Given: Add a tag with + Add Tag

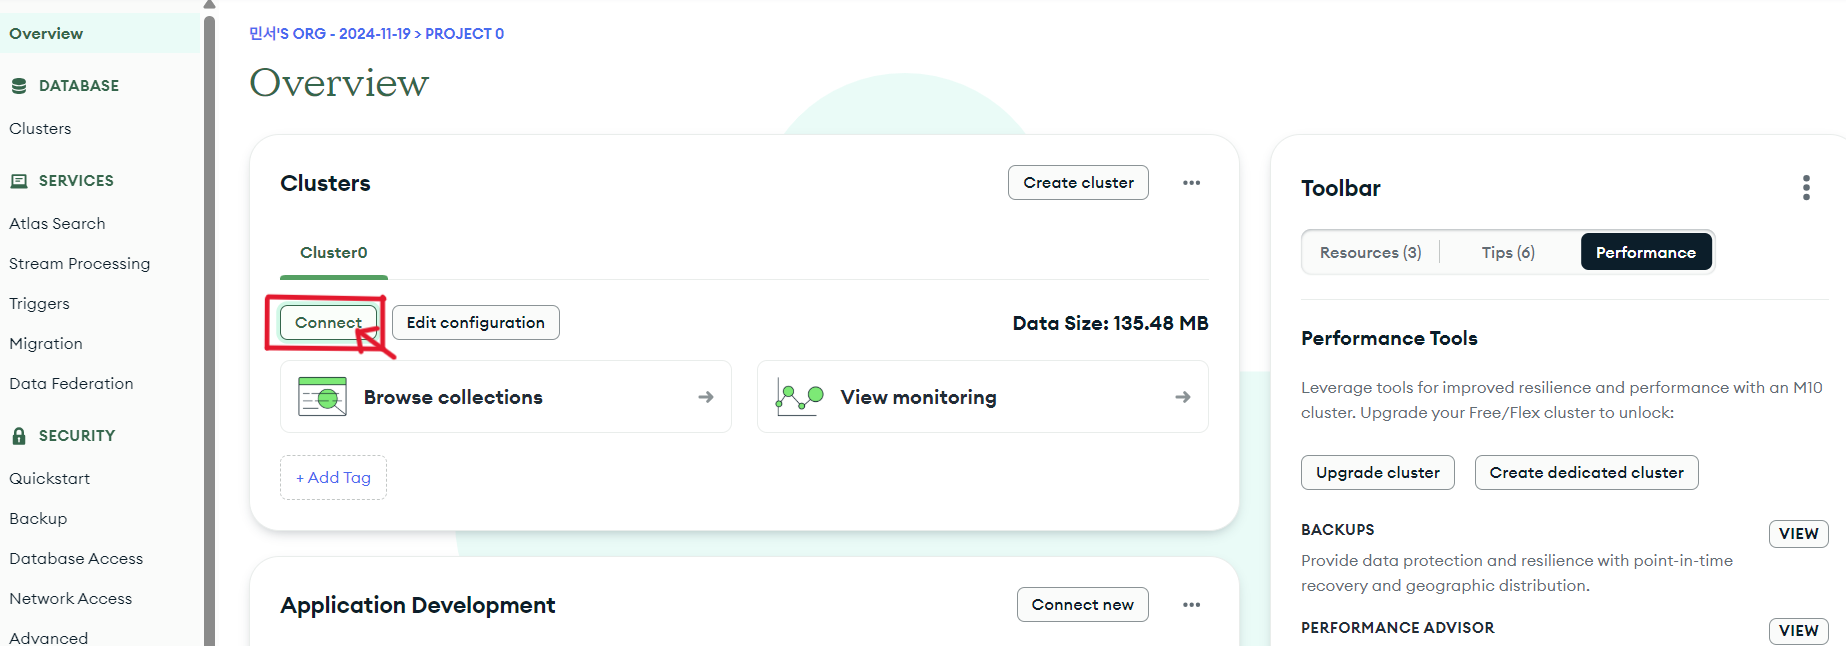Looking at the screenshot, I should pos(333,478).
